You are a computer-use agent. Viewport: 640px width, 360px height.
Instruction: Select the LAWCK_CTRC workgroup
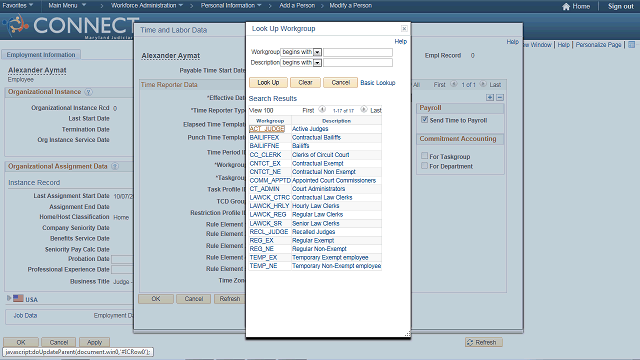tap(269, 198)
